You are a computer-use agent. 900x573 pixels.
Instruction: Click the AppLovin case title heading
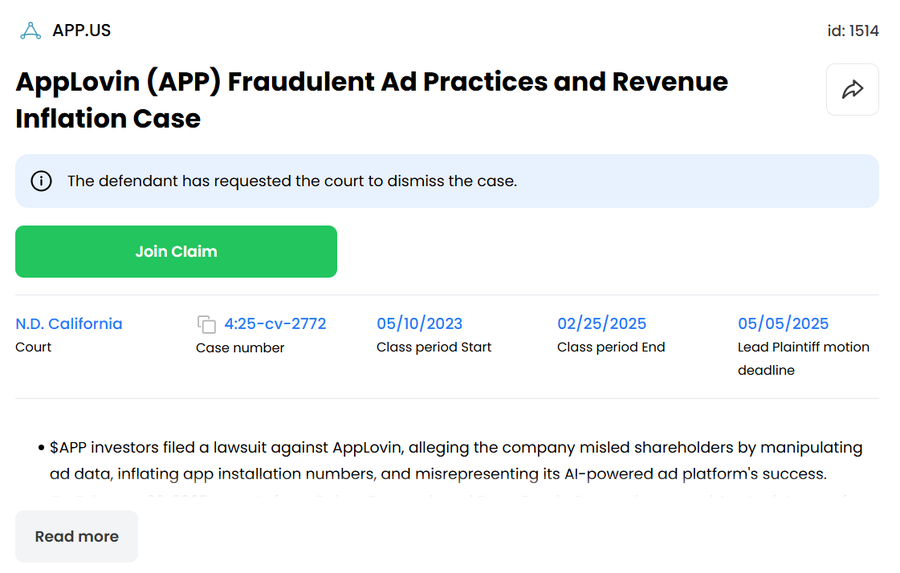tap(372, 100)
